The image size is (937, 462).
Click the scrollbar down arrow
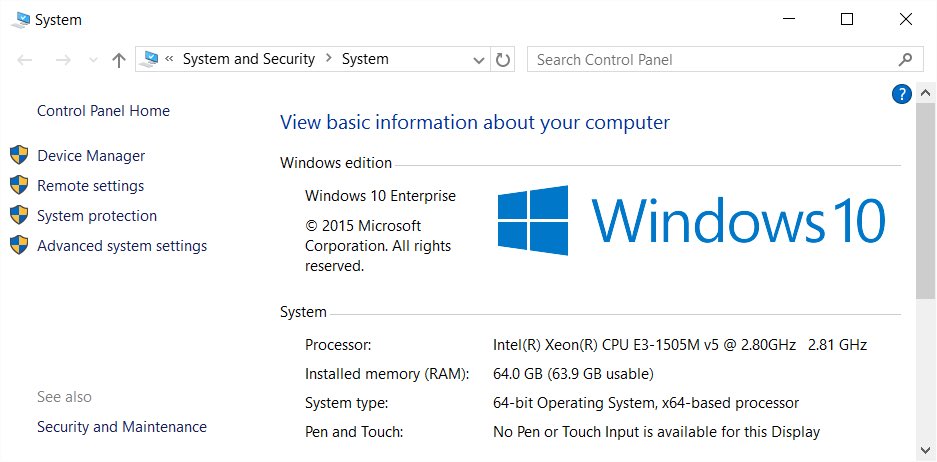tap(924, 449)
